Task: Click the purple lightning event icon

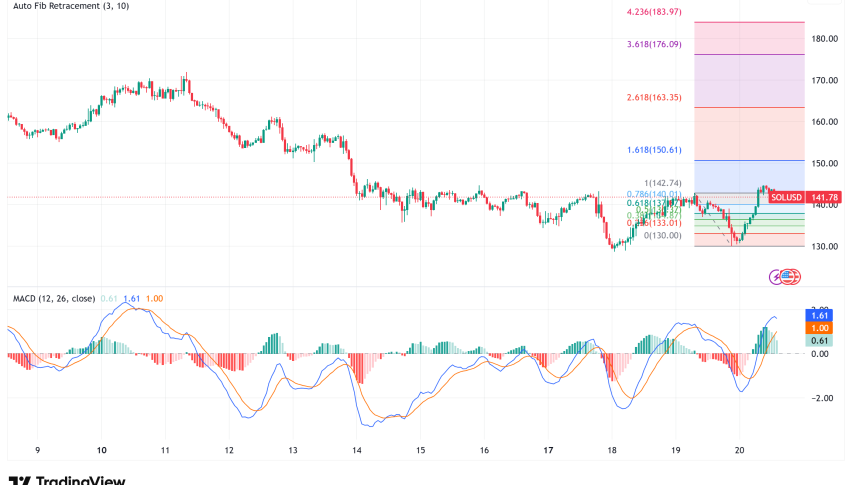Action: 775,276
